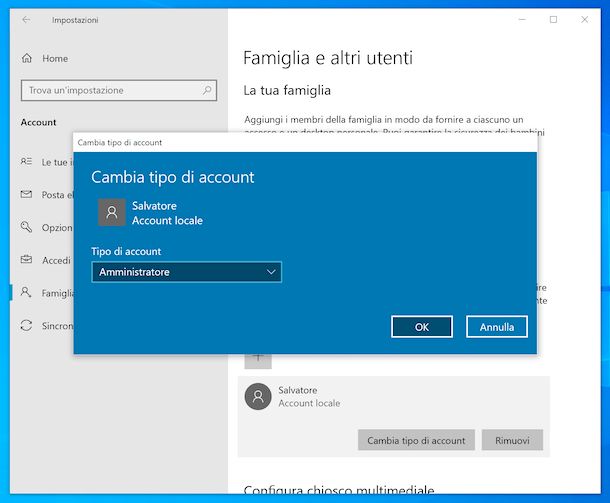Click the magnifier icon in search box
610x503 pixels.
click(x=207, y=90)
